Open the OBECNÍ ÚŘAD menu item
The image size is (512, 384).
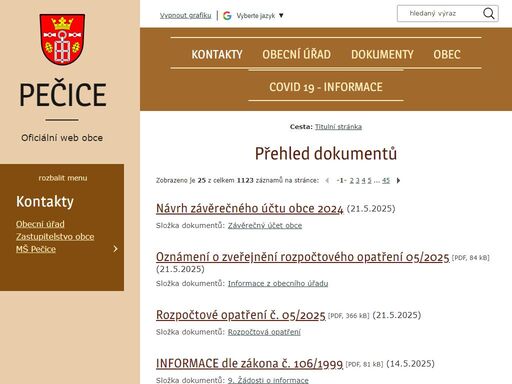pos(296,54)
